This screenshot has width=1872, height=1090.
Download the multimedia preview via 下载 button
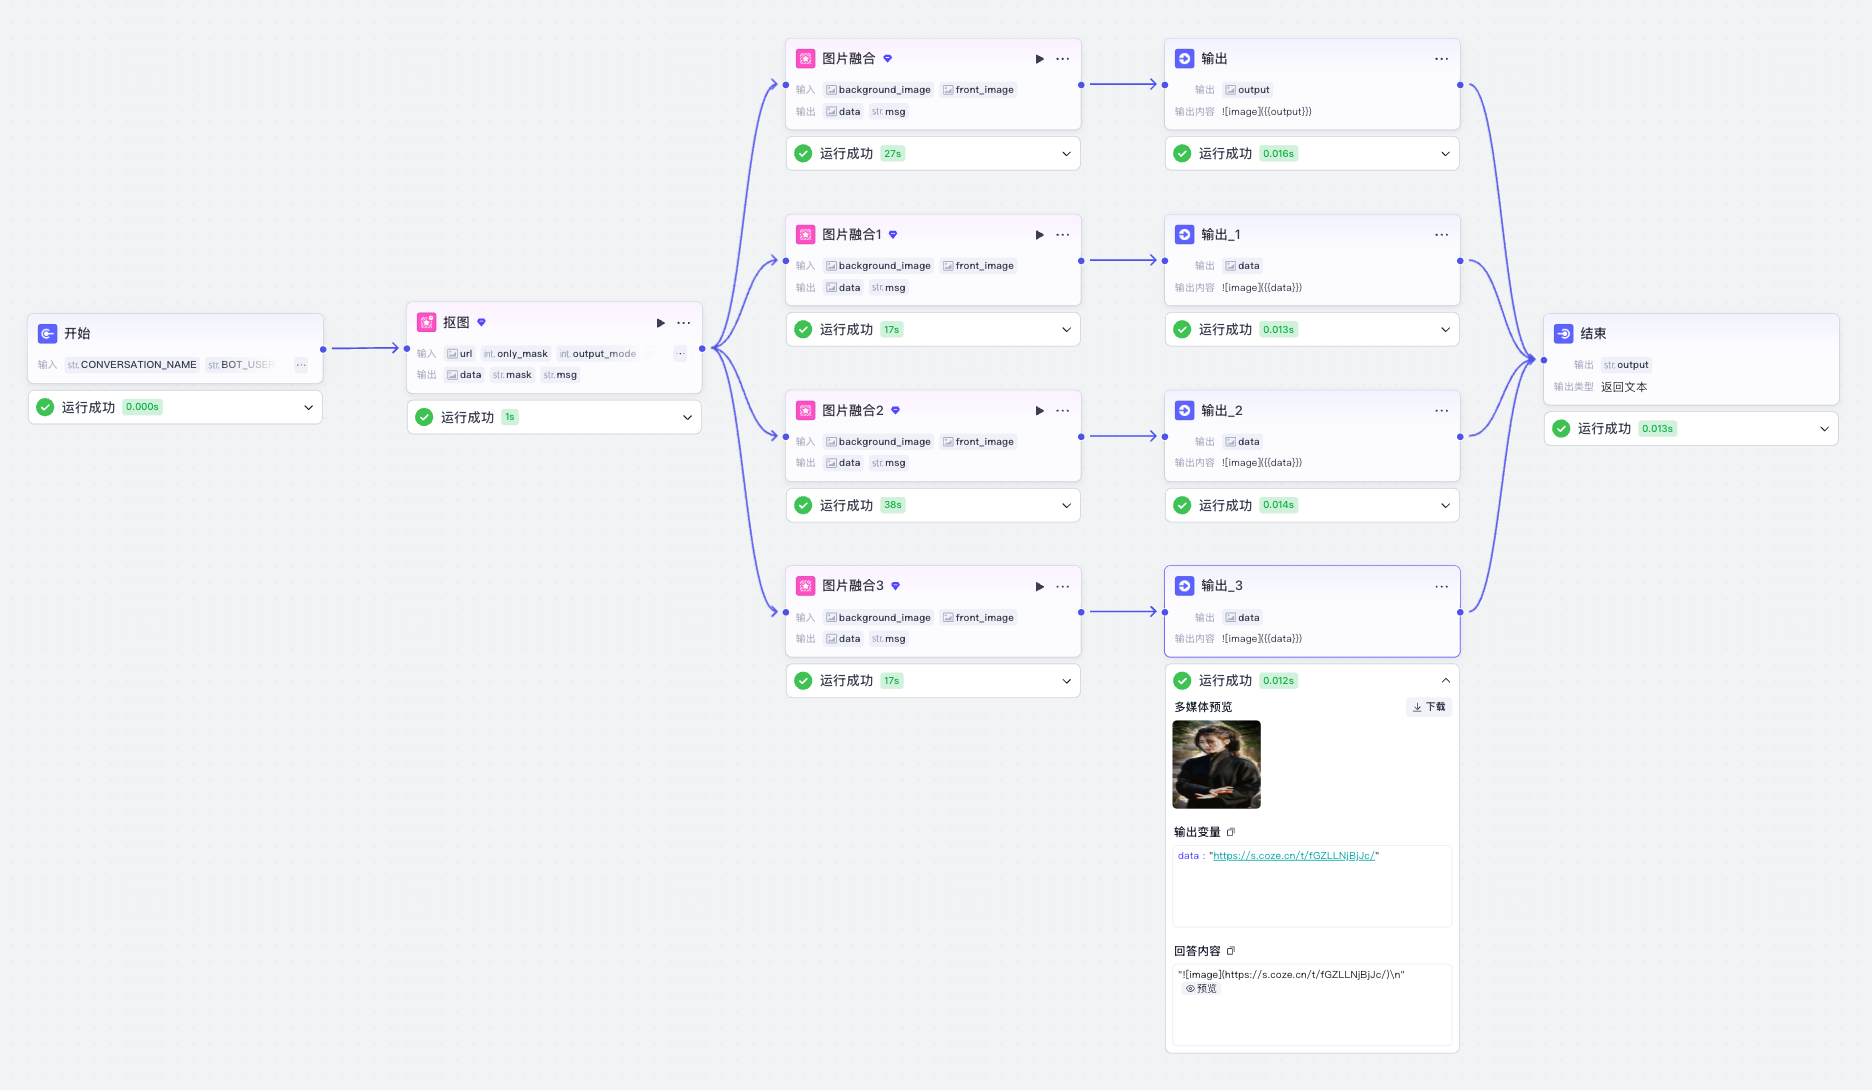tap(1429, 707)
